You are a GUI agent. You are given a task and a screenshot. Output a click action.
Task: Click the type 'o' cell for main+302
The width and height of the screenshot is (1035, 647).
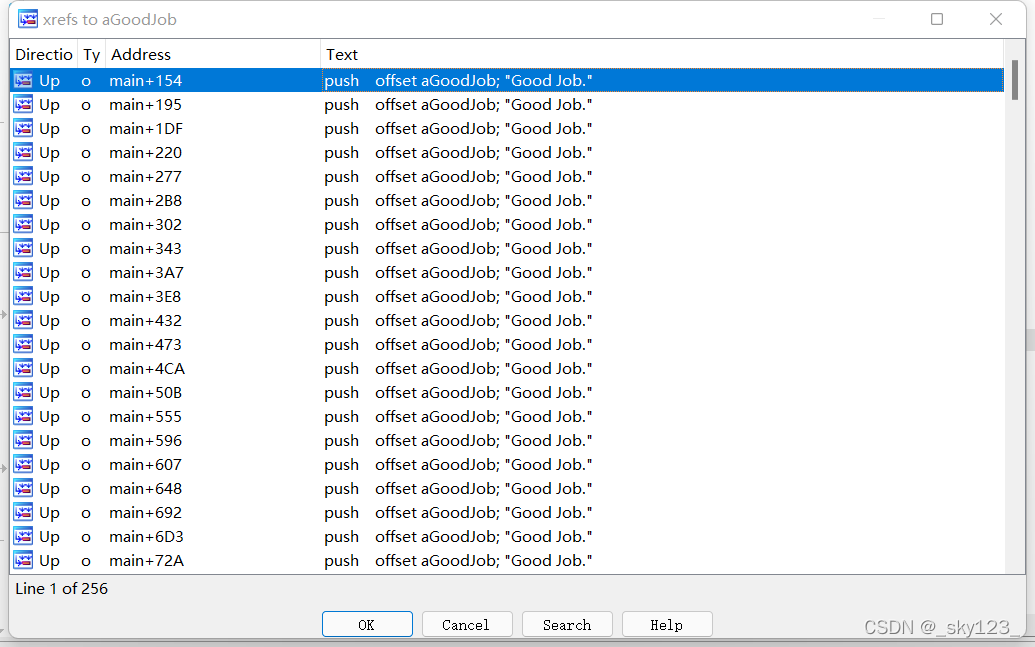click(86, 225)
